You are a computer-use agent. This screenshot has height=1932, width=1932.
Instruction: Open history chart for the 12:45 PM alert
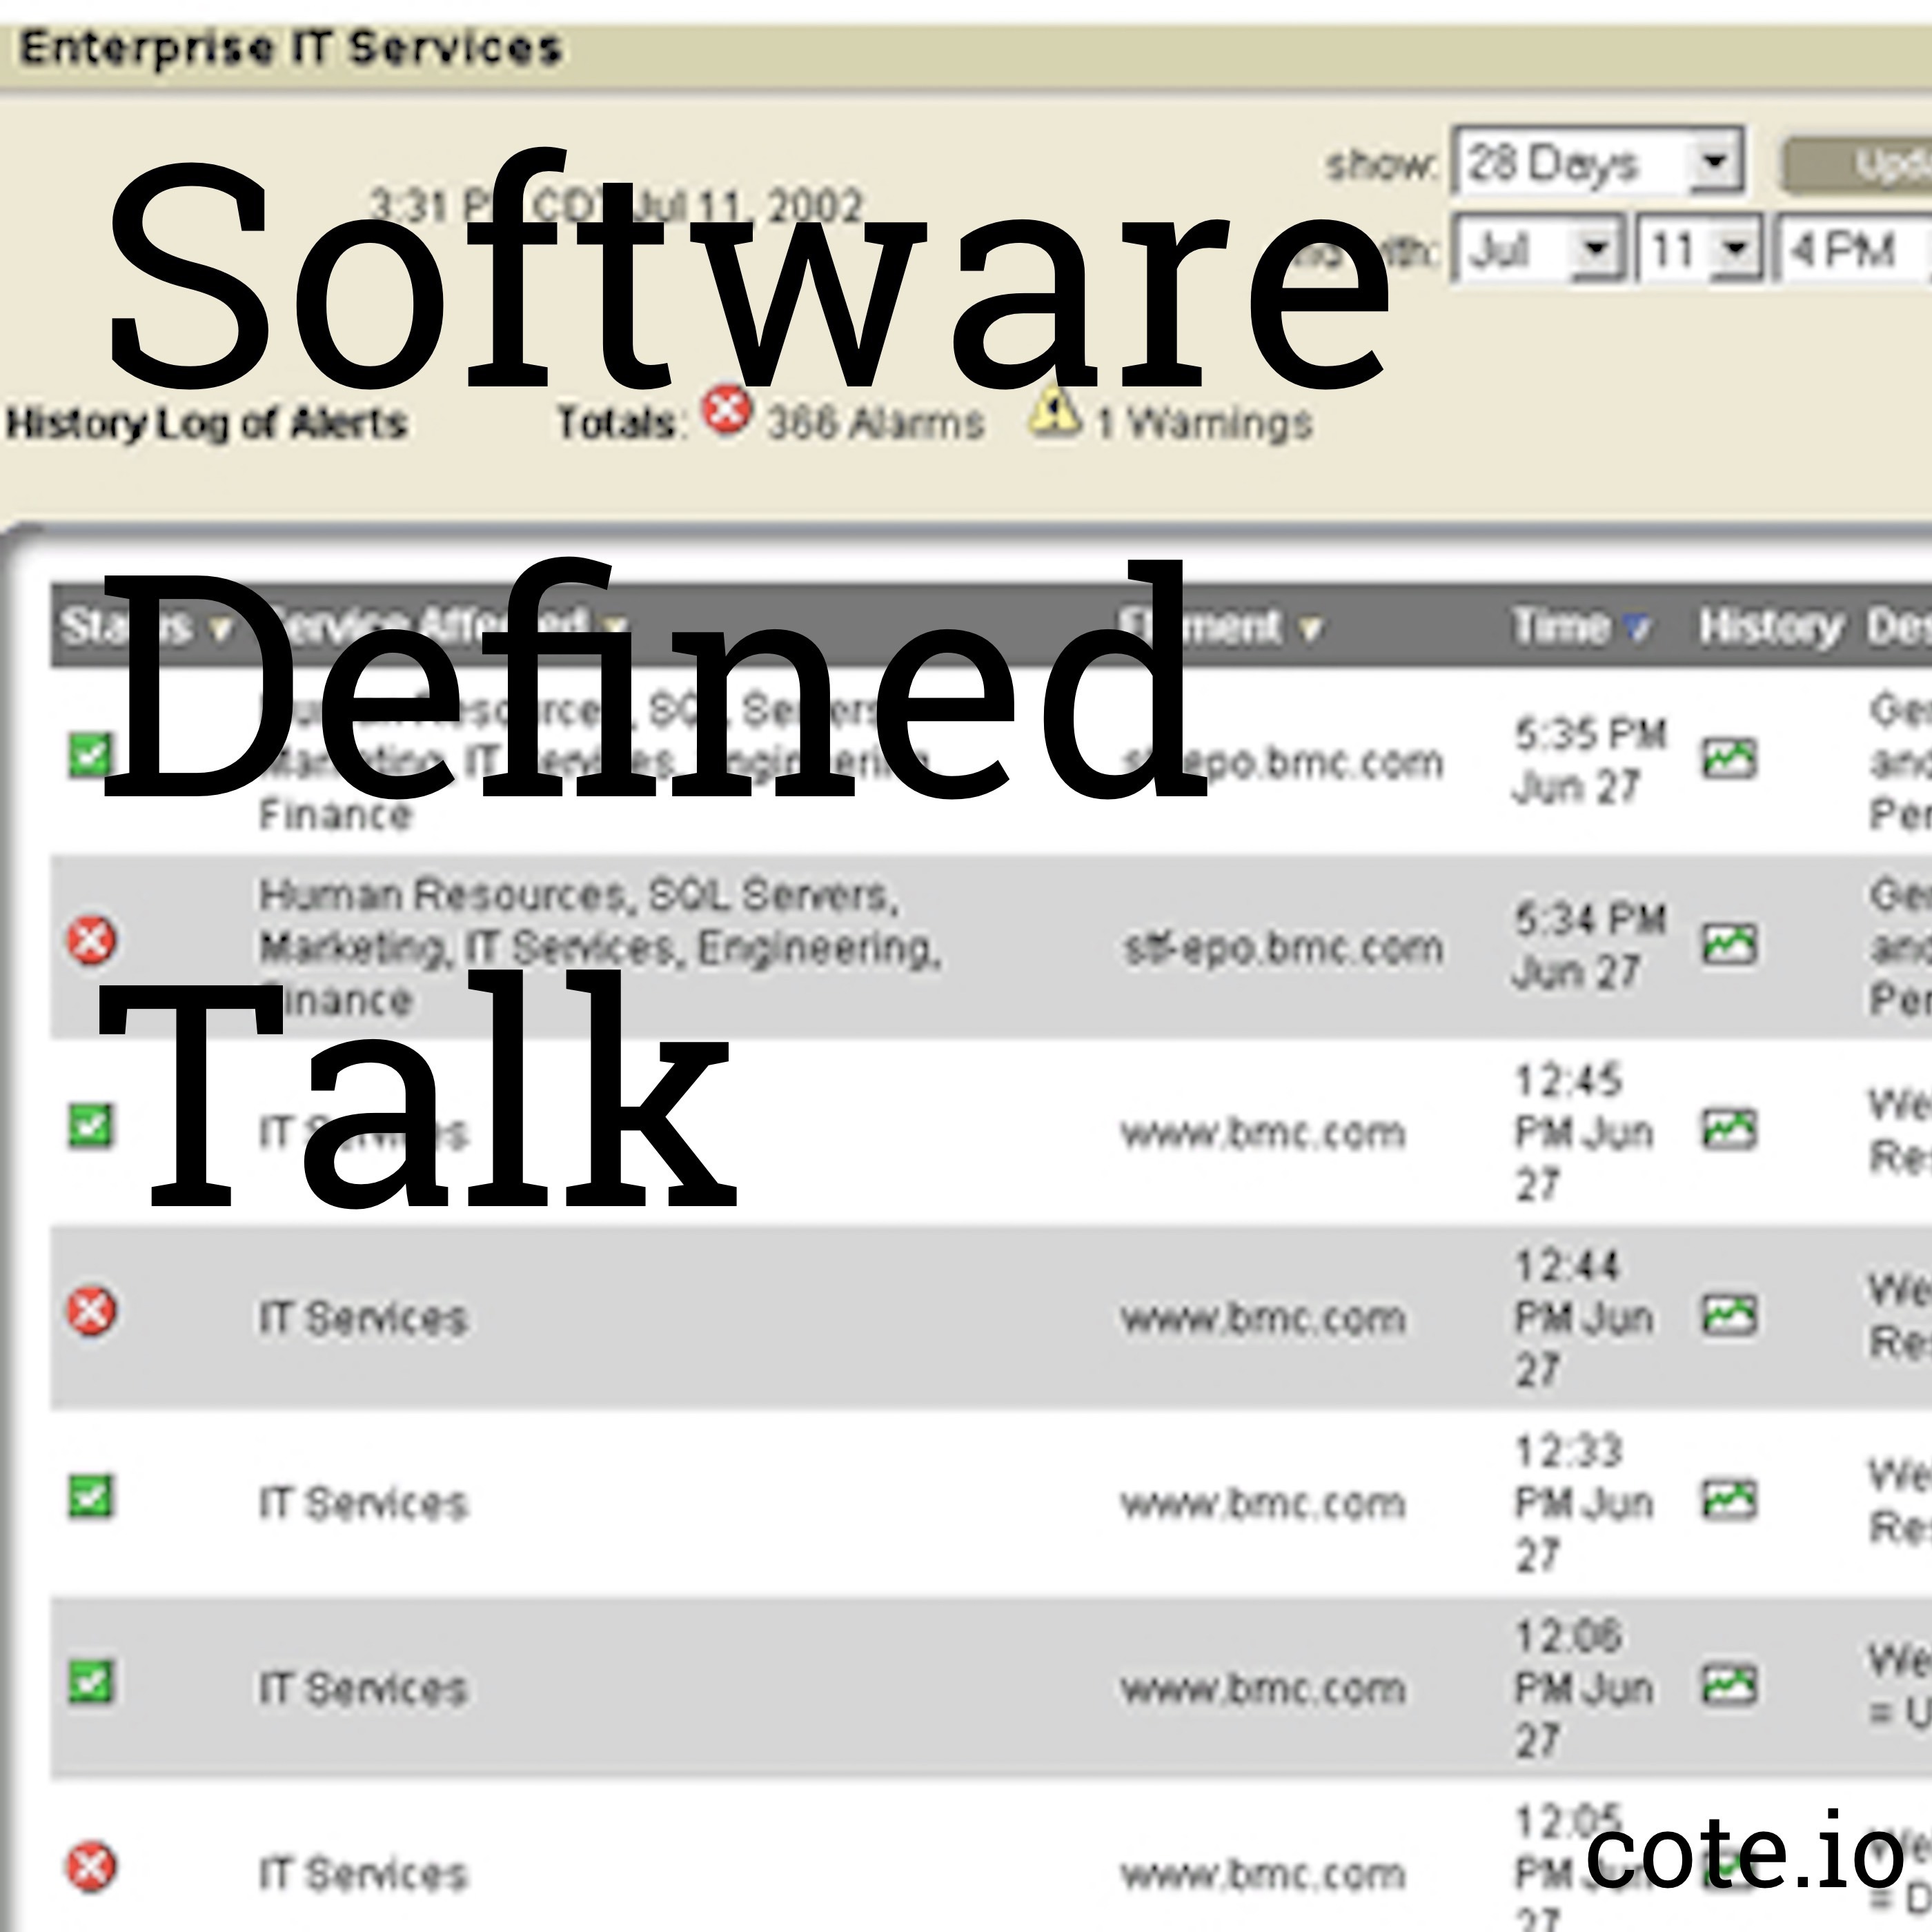1729,1129
